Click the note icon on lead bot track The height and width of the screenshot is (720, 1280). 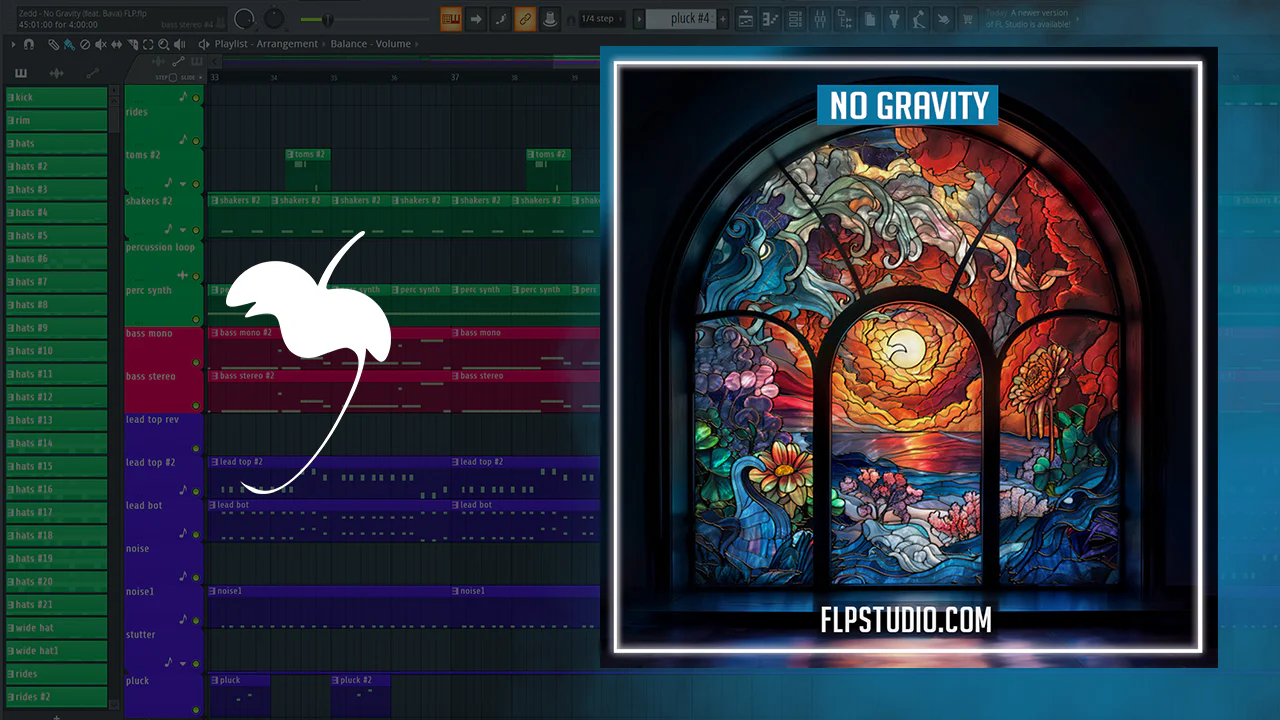click(183, 533)
